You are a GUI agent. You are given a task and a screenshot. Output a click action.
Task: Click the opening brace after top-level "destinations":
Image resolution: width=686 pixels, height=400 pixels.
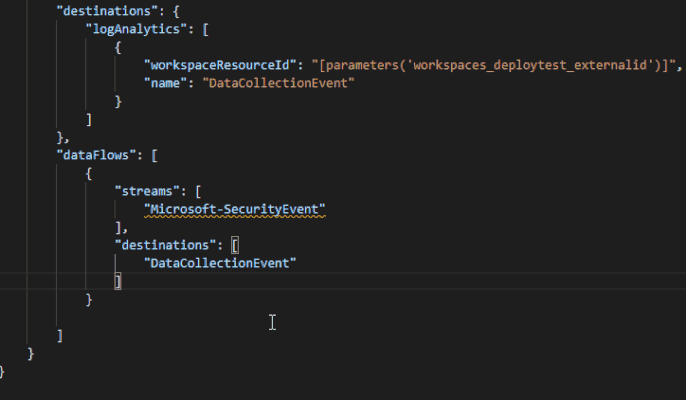(176, 11)
